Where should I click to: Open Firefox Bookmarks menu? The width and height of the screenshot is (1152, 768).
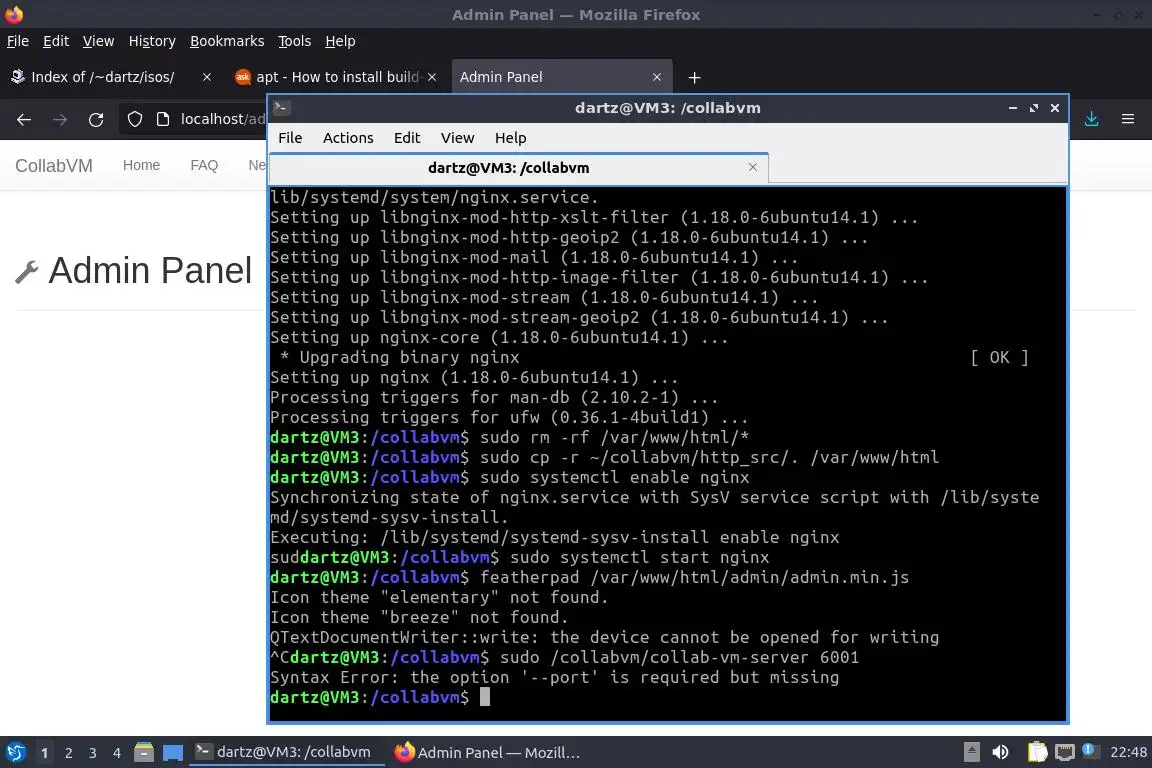pyautogui.click(x=227, y=41)
